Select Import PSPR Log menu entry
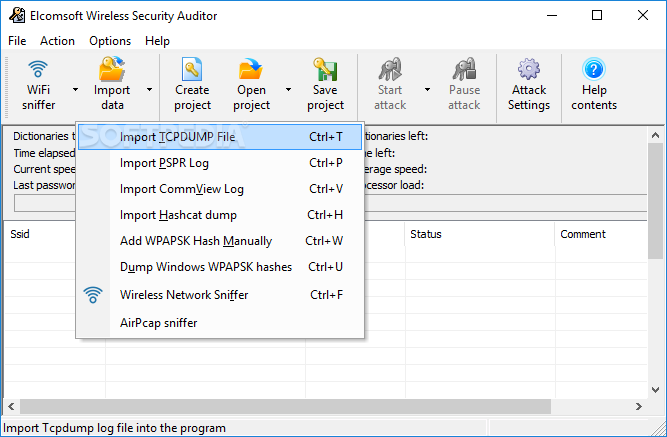Image resolution: width=667 pixels, height=437 pixels. (220, 163)
